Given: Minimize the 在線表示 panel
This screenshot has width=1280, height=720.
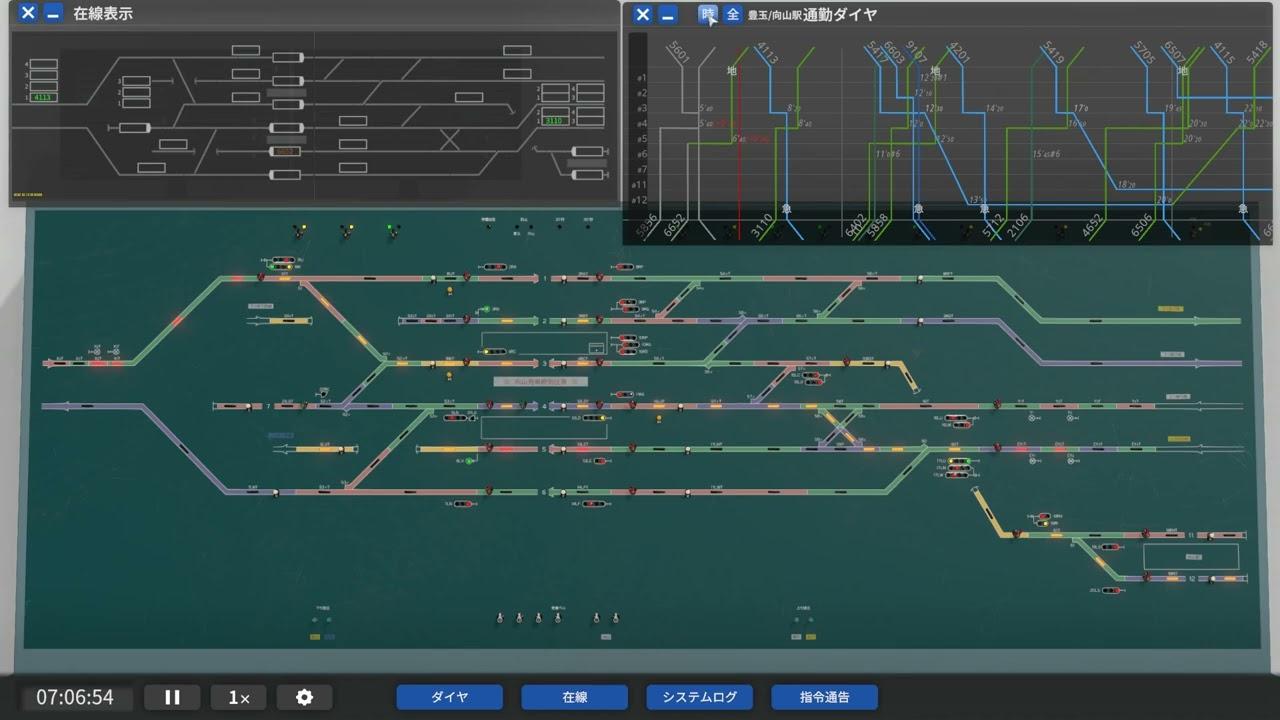Looking at the screenshot, I should pyautogui.click(x=53, y=14).
